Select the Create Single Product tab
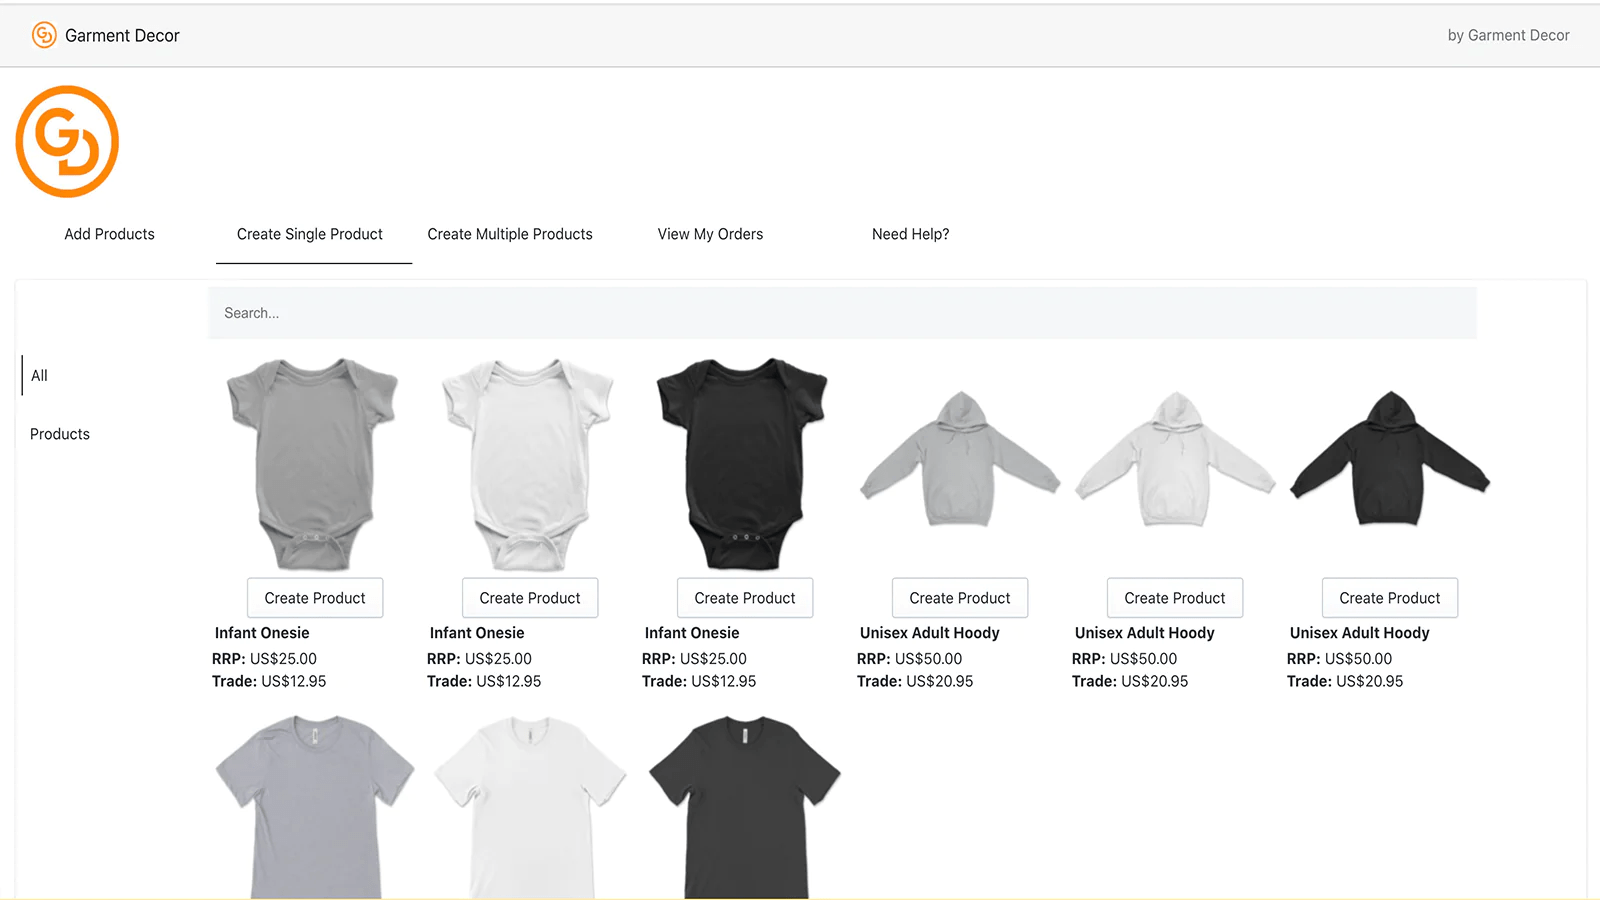Viewport: 1600px width, 900px height. click(x=309, y=234)
